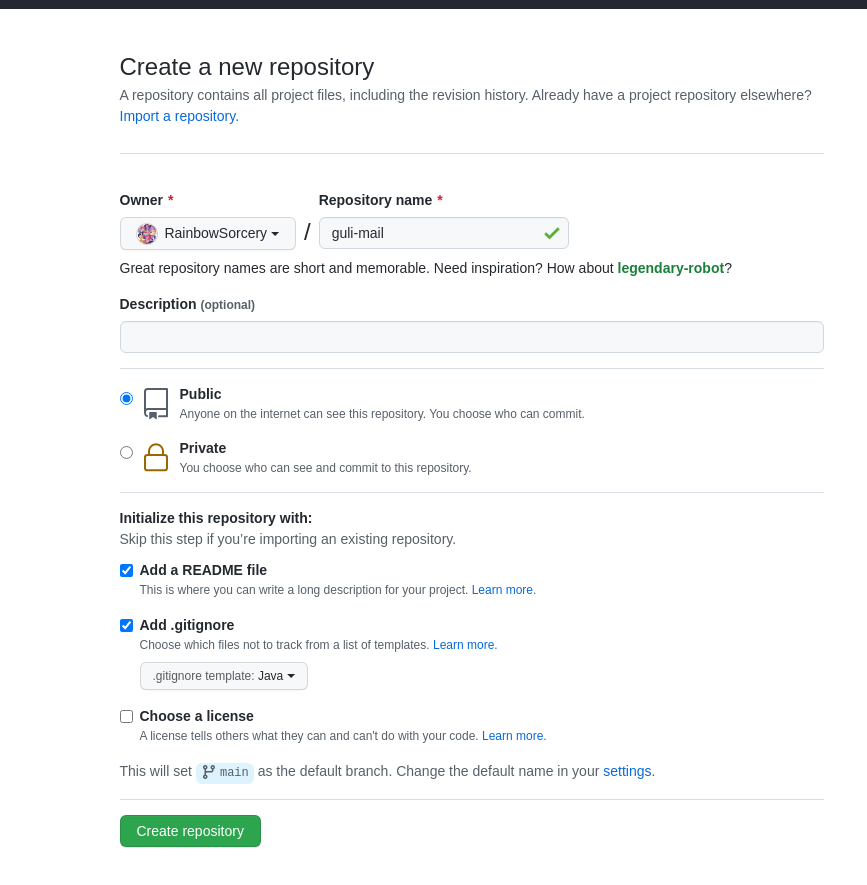Click the Public repository book icon
The width and height of the screenshot is (867, 885).
(x=156, y=403)
